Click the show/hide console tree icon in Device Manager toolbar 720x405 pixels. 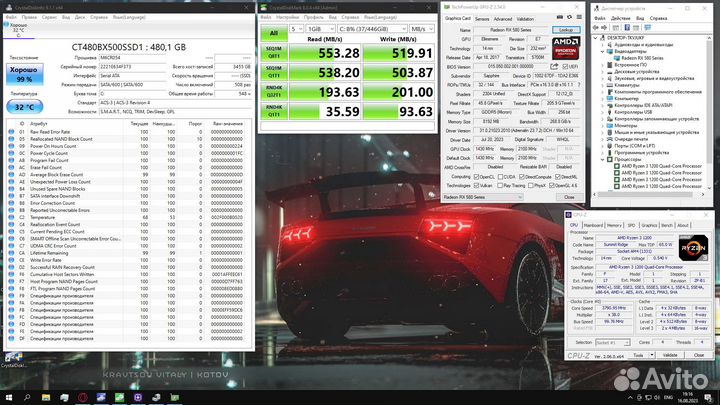(x=616, y=28)
